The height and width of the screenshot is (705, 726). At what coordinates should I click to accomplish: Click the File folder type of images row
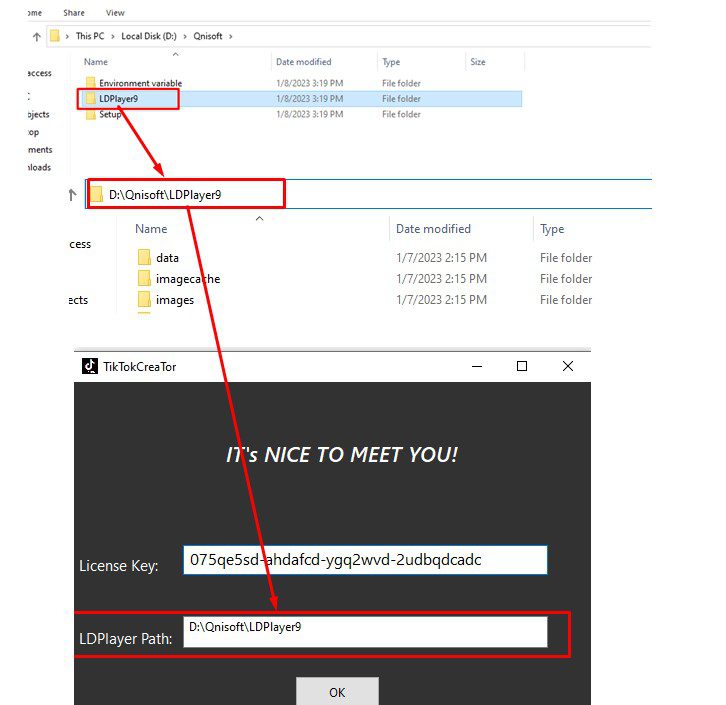pyautogui.click(x=566, y=300)
